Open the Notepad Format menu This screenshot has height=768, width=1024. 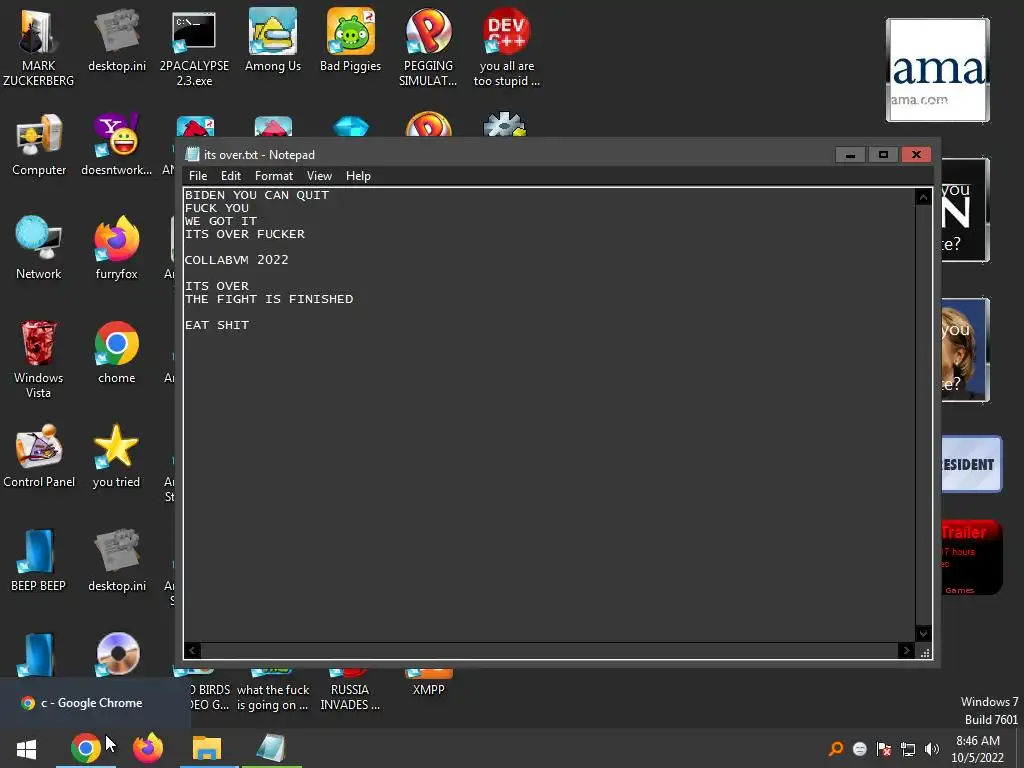[274, 176]
